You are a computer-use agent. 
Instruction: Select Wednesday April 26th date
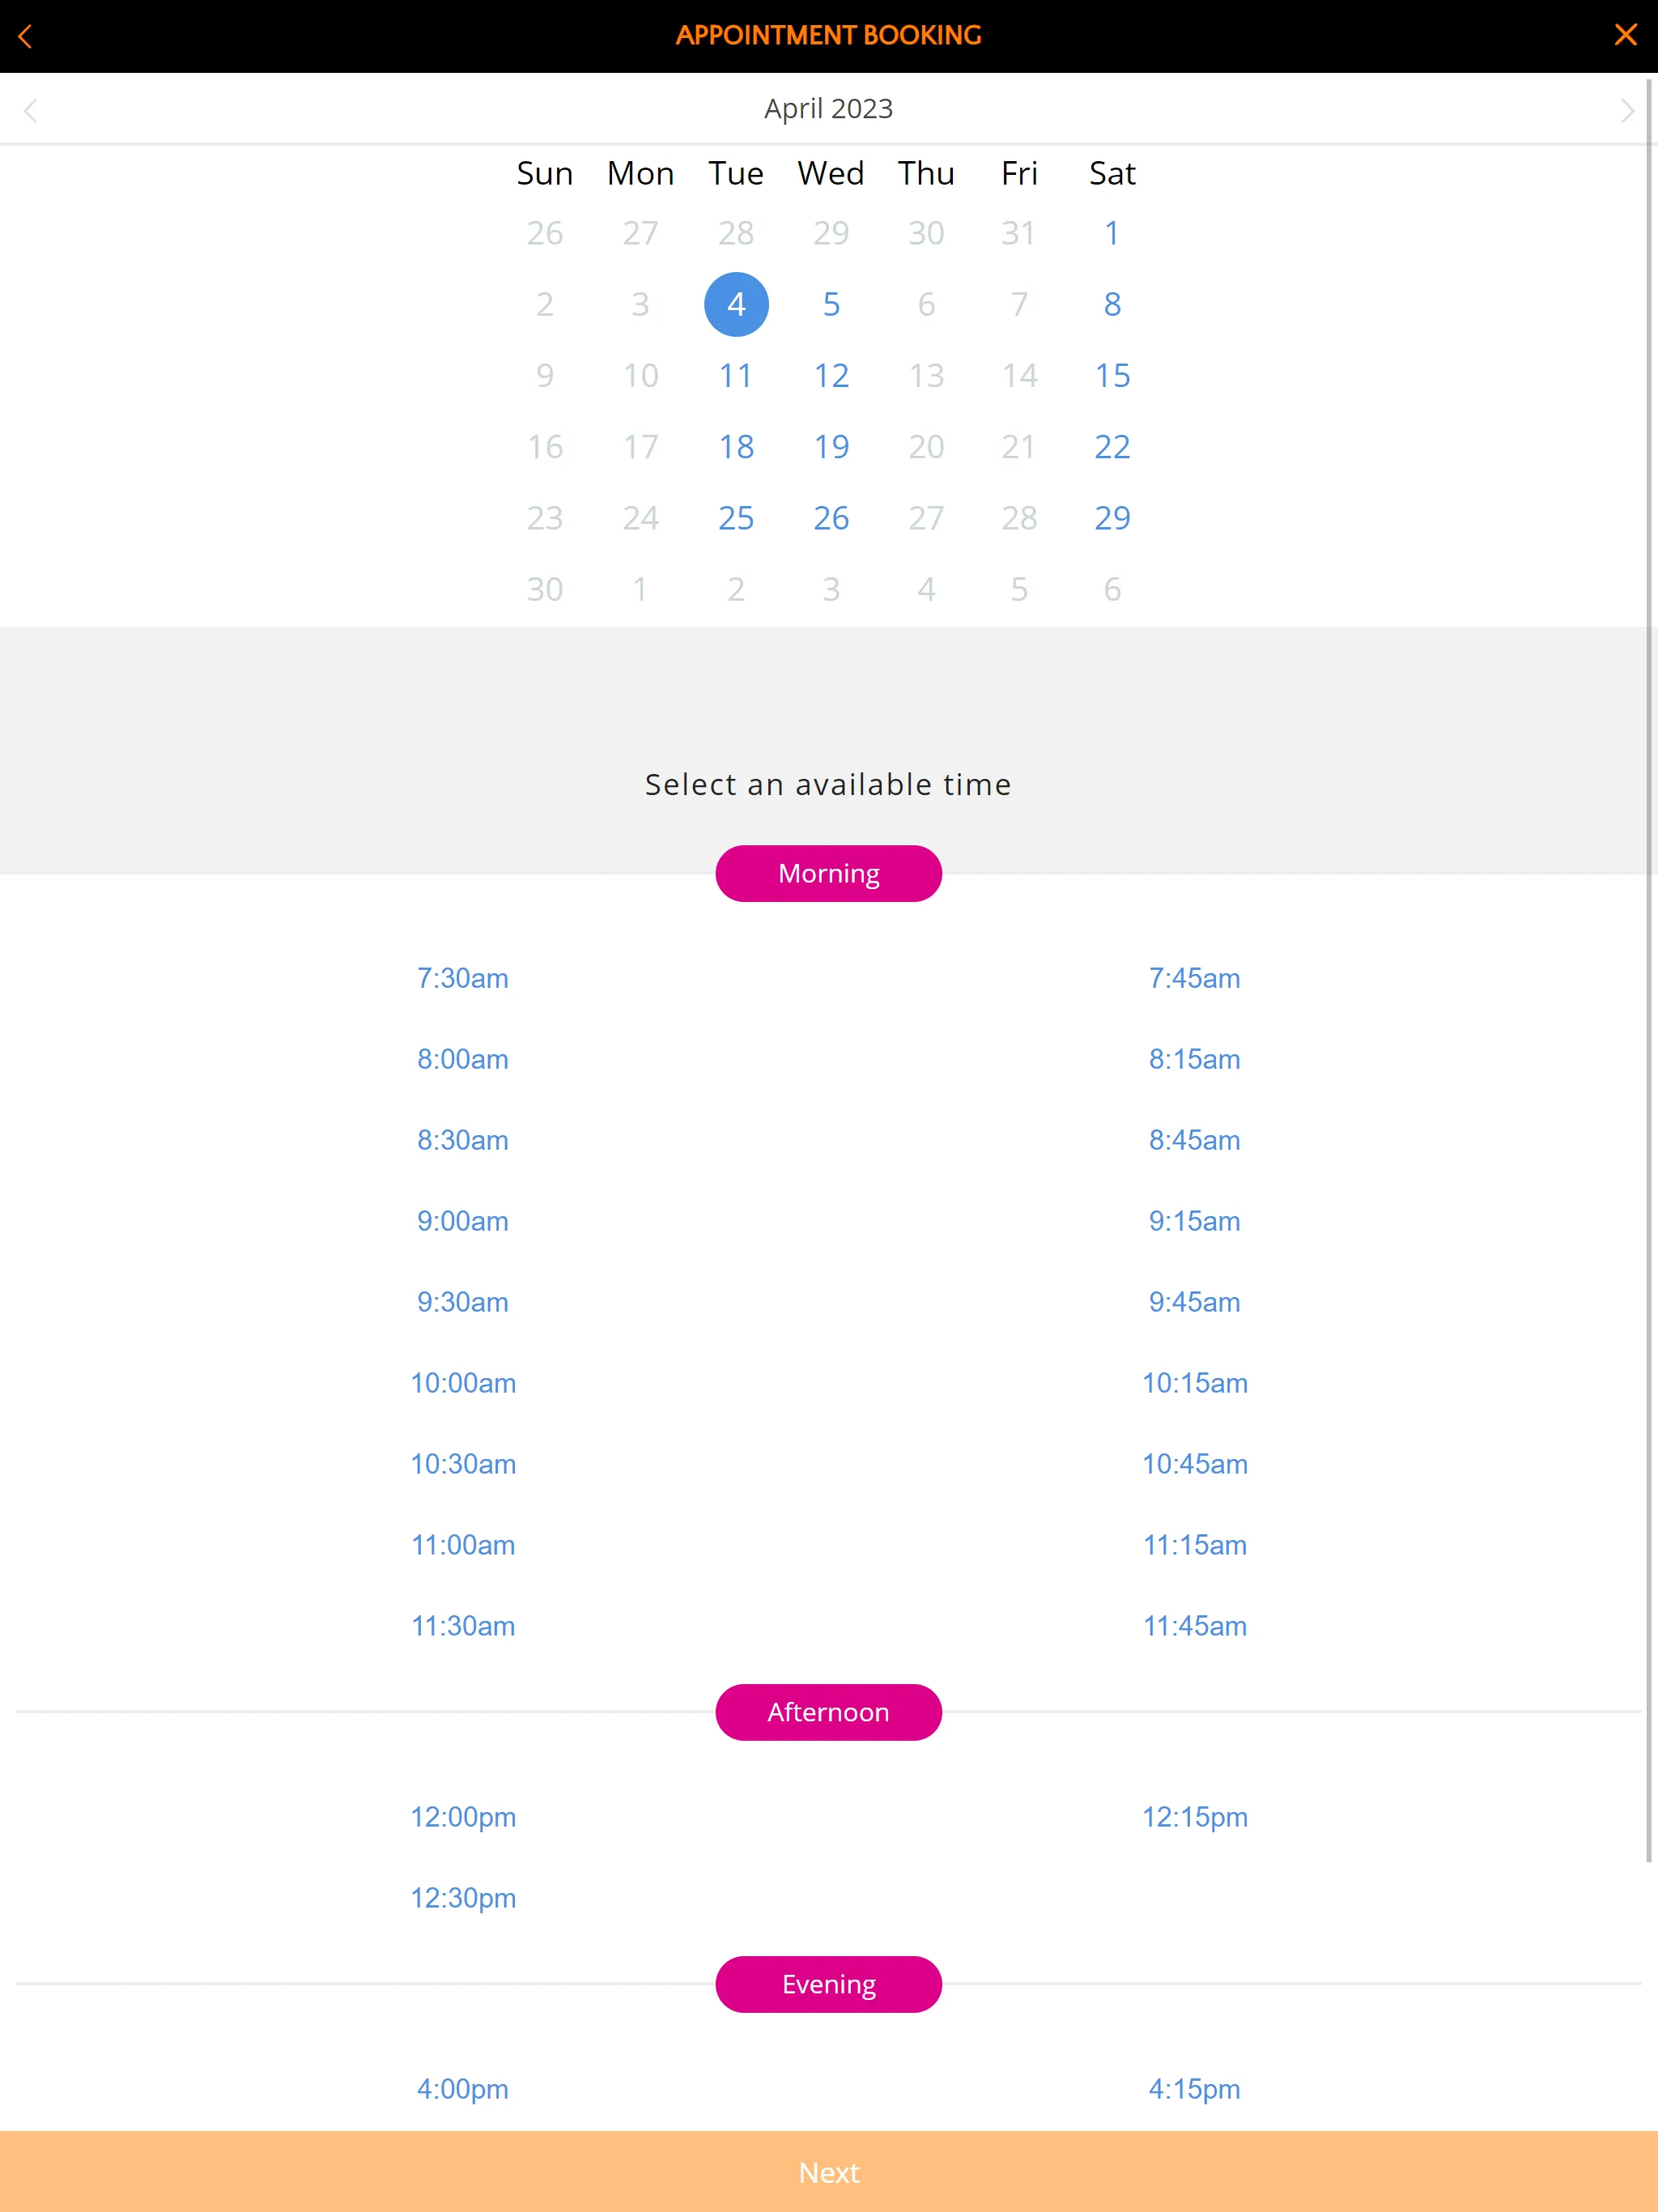[831, 517]
